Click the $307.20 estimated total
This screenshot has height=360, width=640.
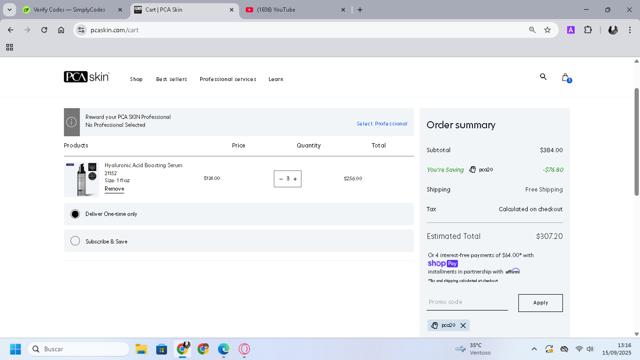pyautogui.click(x=549, y=236)
